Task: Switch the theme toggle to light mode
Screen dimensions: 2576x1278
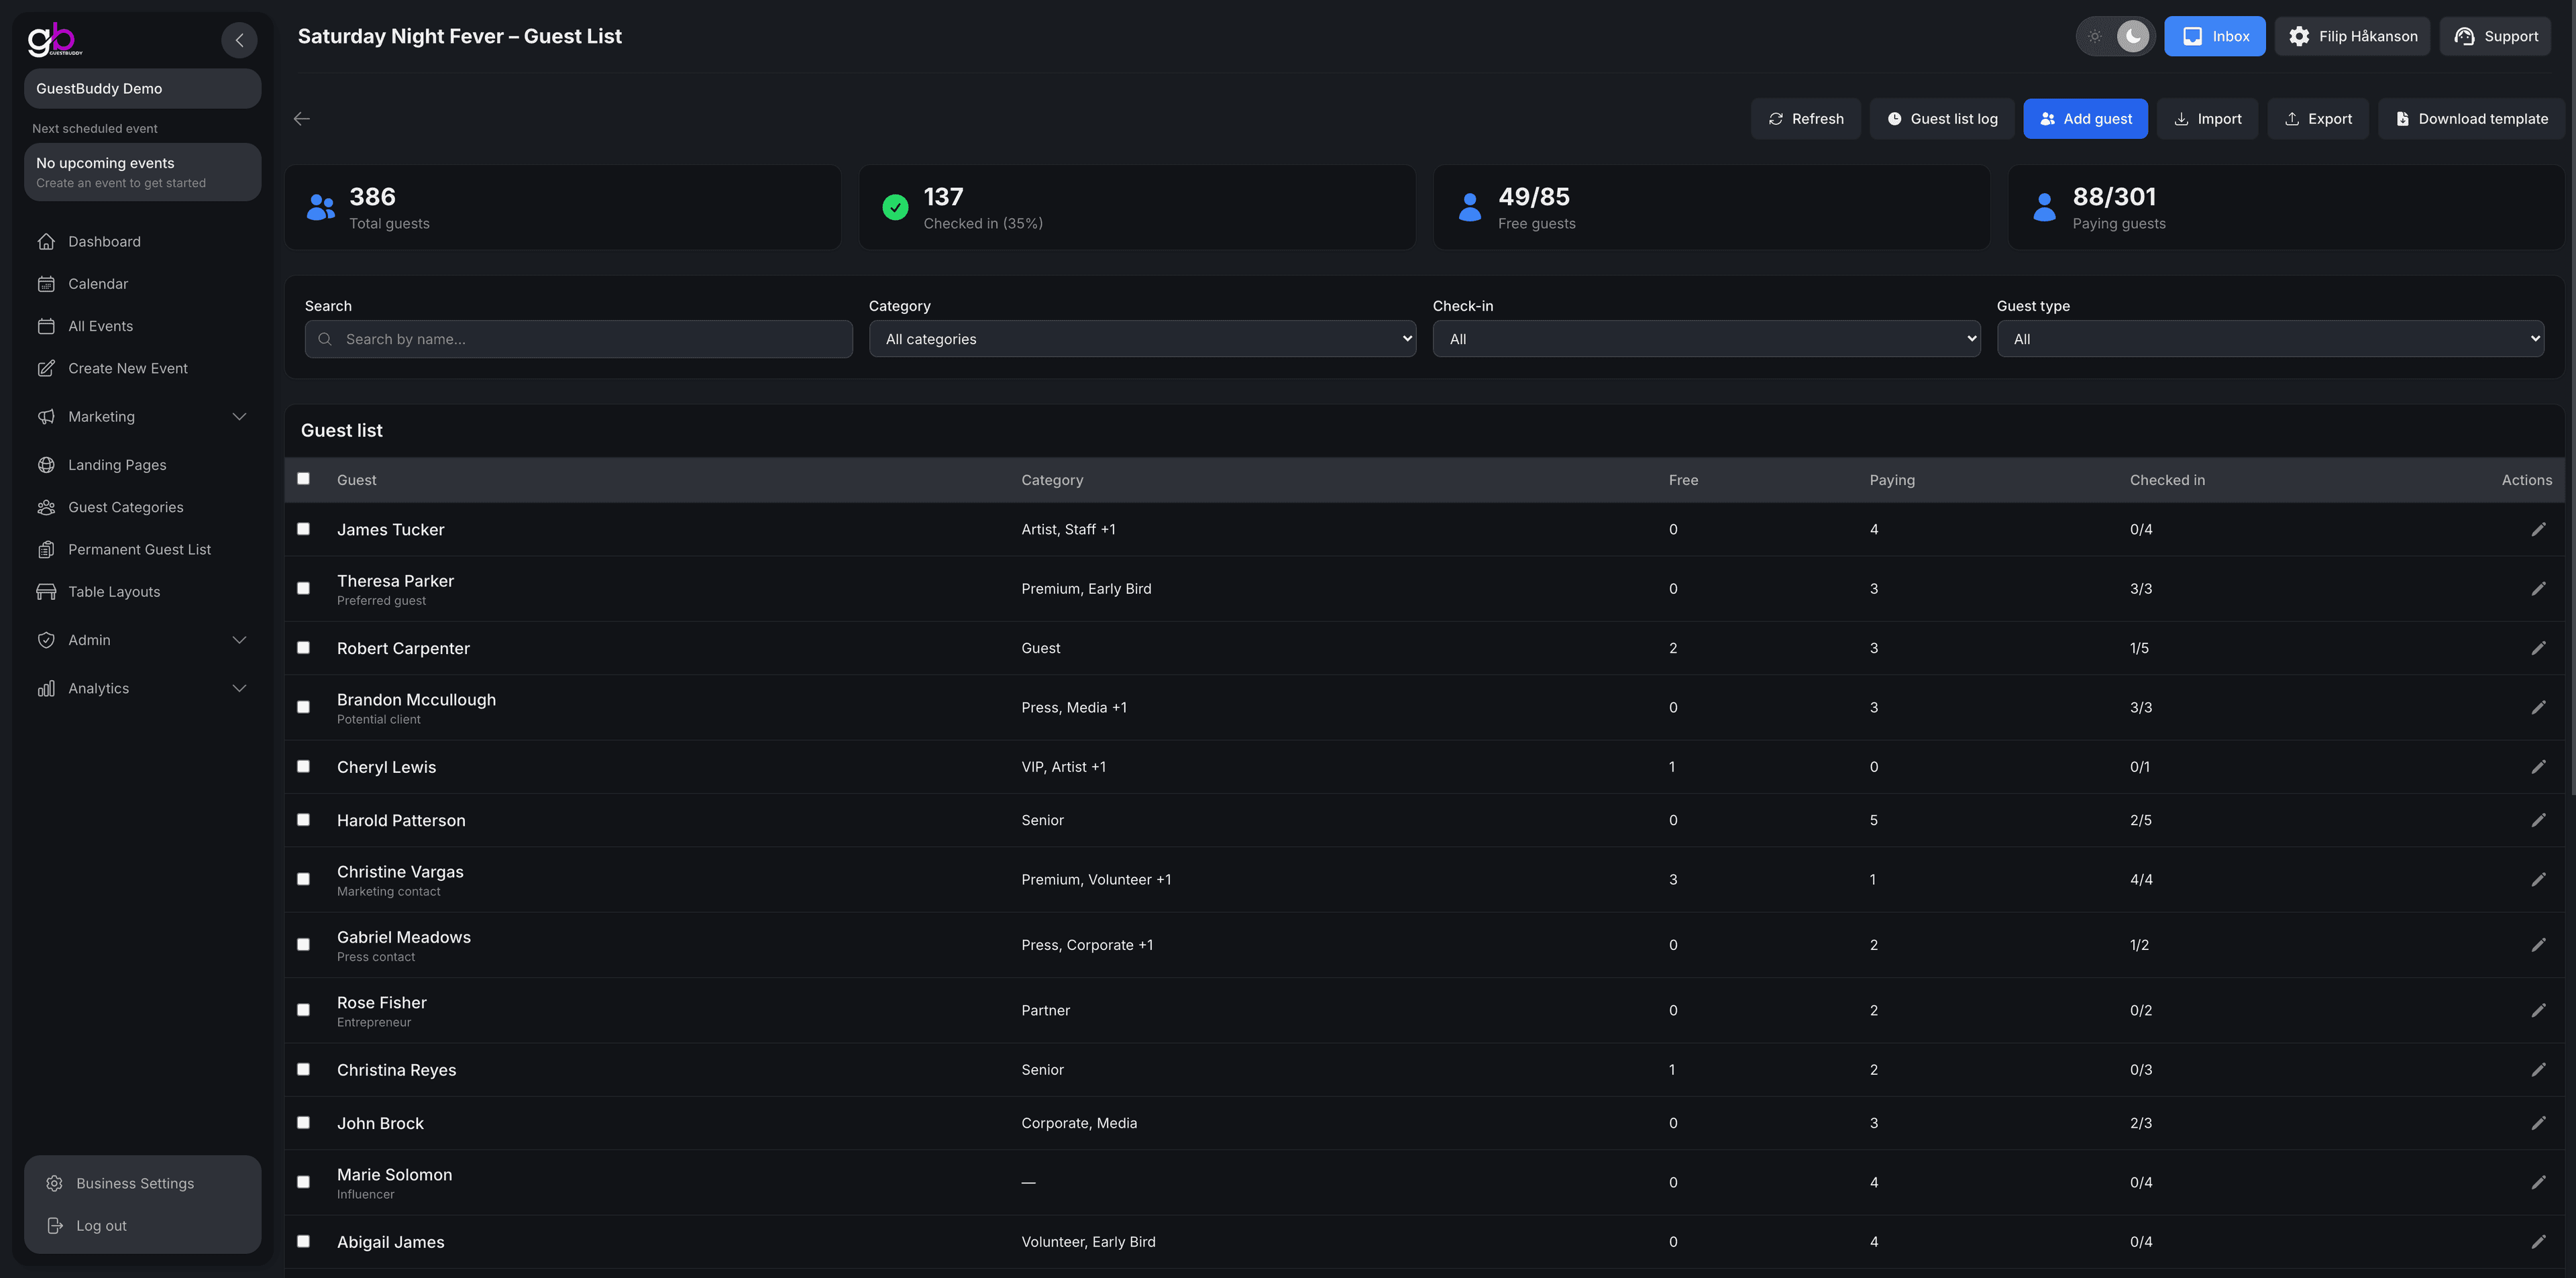Action: point(2095,36)
